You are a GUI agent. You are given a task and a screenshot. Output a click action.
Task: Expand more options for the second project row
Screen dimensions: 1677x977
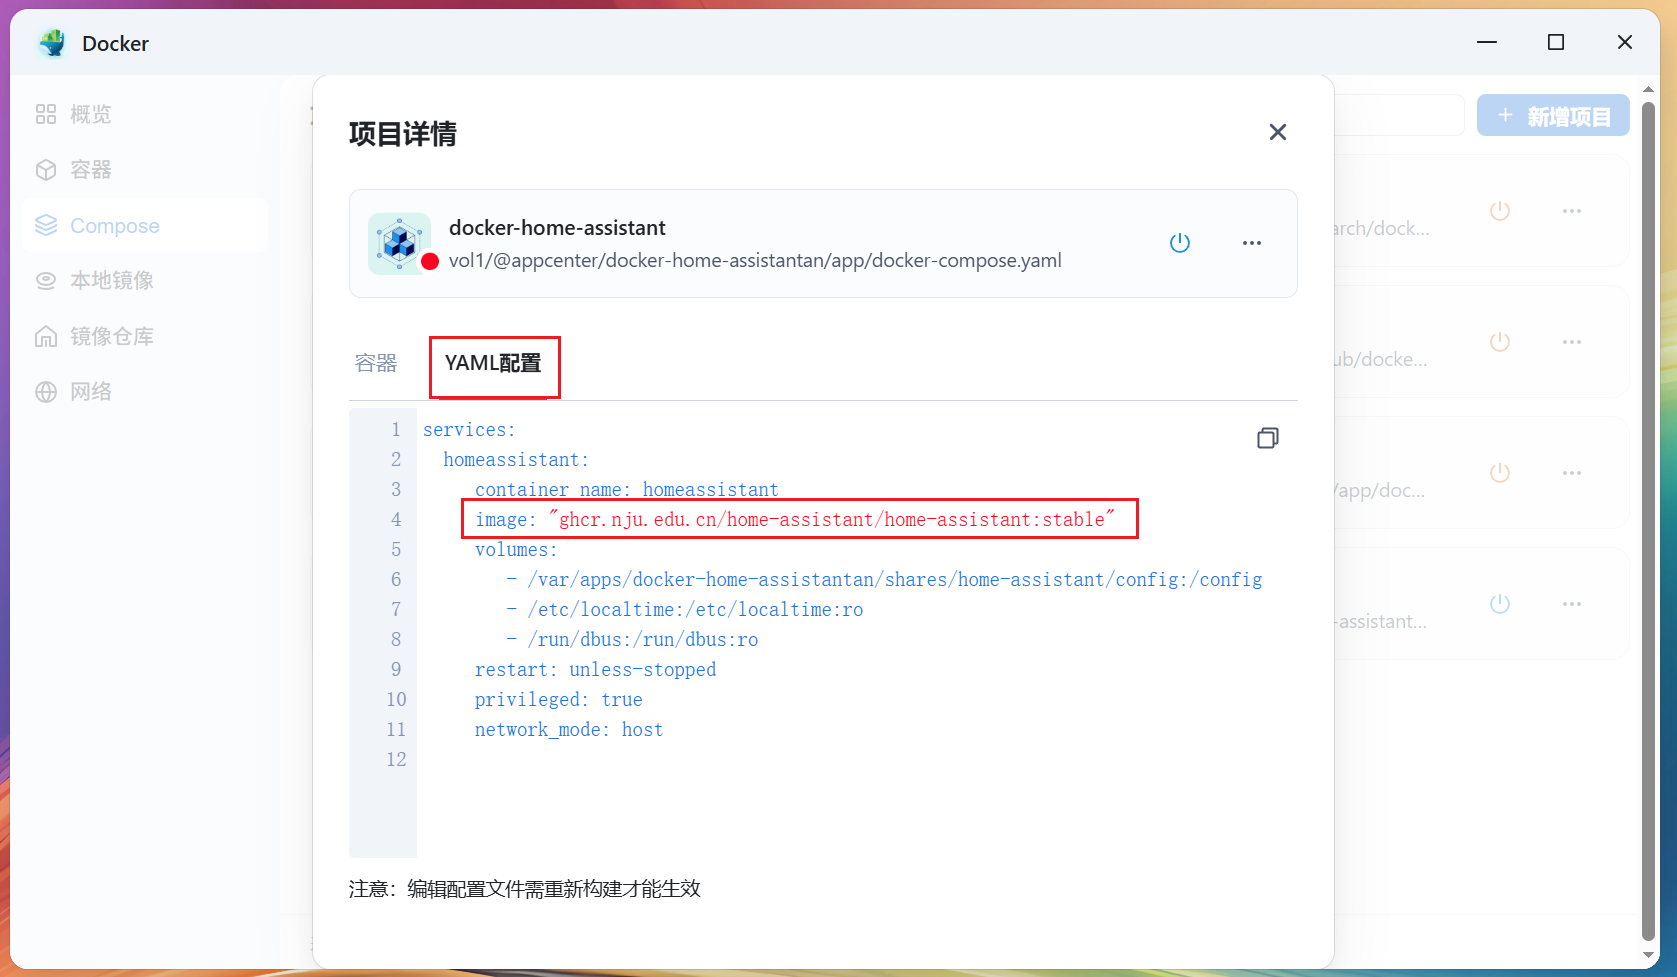point(1571,342)
